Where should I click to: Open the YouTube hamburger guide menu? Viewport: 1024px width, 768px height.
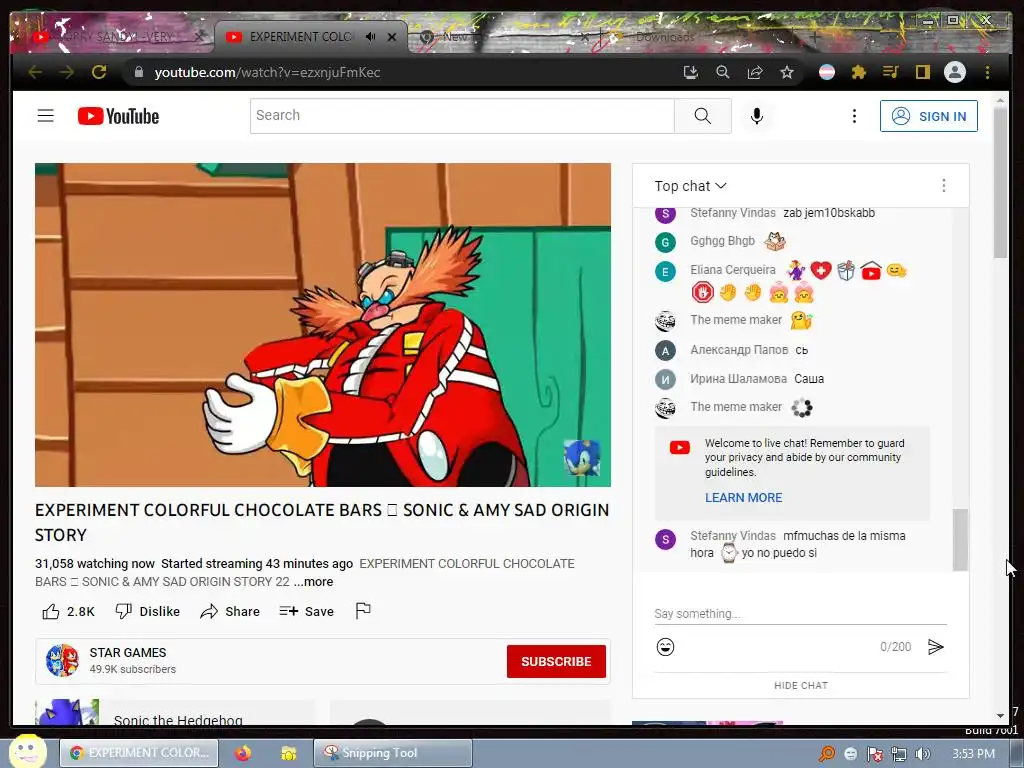[46, 116]
